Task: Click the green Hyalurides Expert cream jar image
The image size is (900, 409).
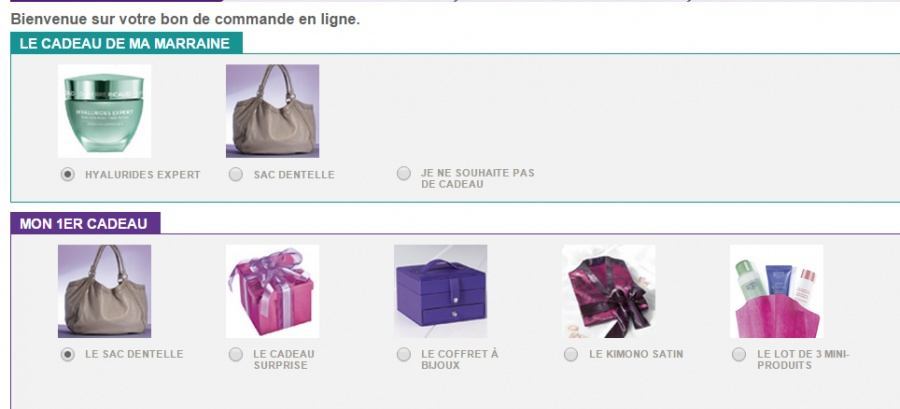Action: [104, 111]
